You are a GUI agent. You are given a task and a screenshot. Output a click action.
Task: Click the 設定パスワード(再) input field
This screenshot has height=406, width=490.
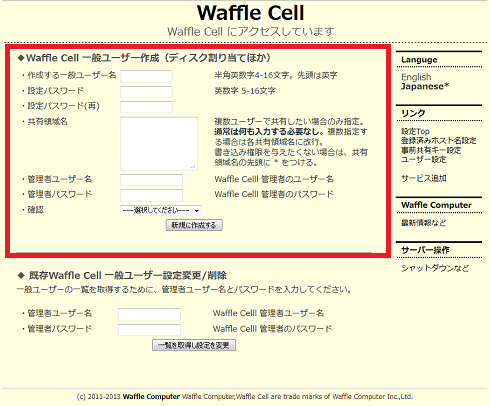[x=146, y=107]
